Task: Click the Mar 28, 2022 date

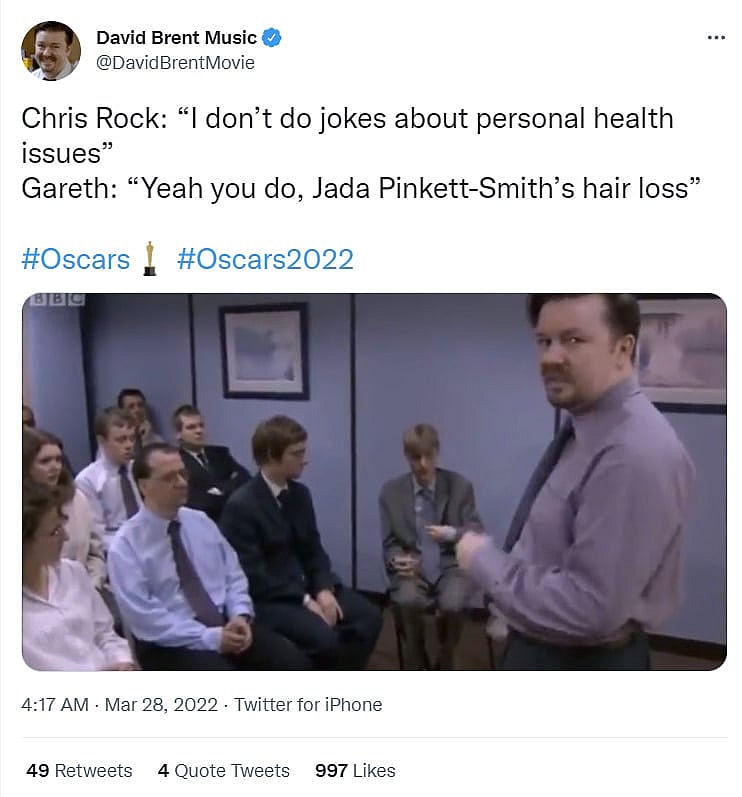Action: pyautogui.click(x=161, y=705)
